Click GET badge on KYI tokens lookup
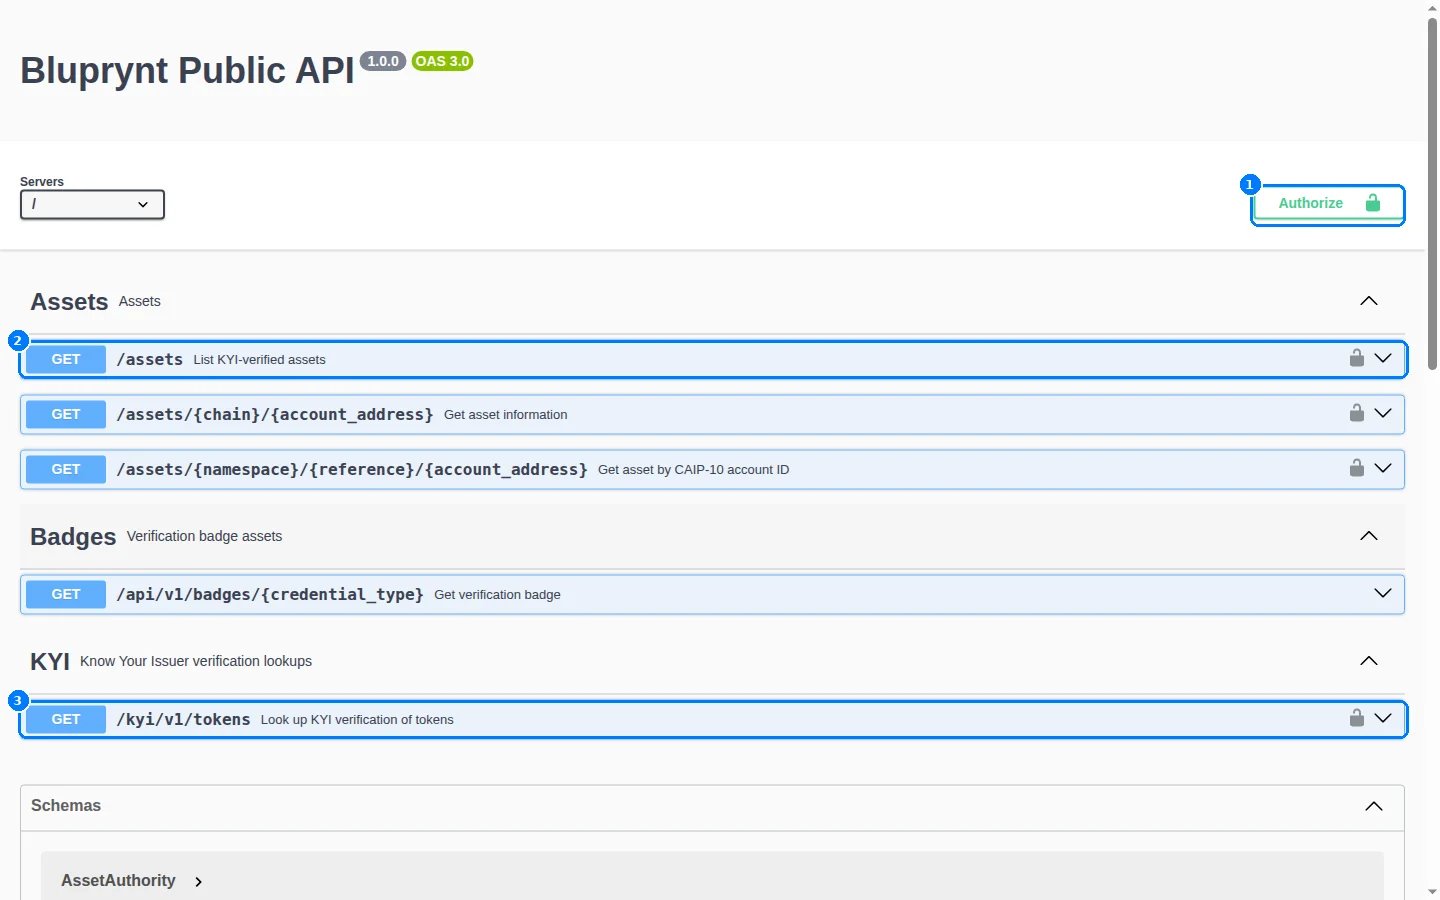This screenshot has width=1440, height=900. tap(66, 719)
